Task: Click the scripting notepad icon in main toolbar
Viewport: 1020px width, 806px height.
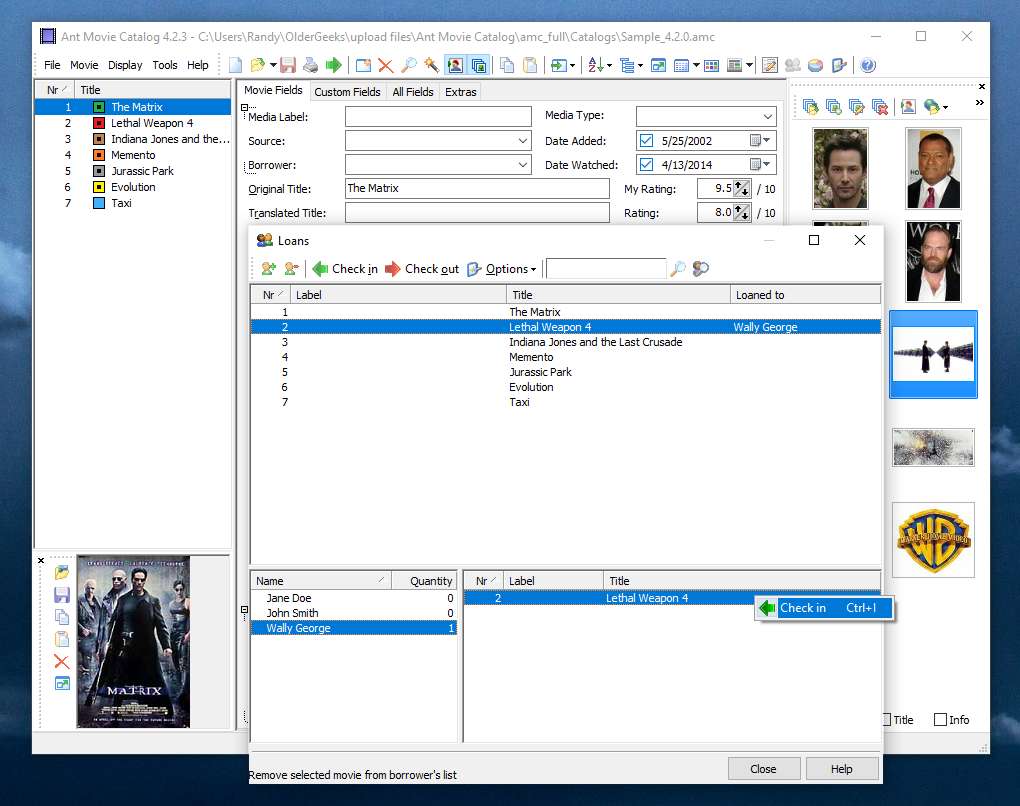Action: (770, 65)
